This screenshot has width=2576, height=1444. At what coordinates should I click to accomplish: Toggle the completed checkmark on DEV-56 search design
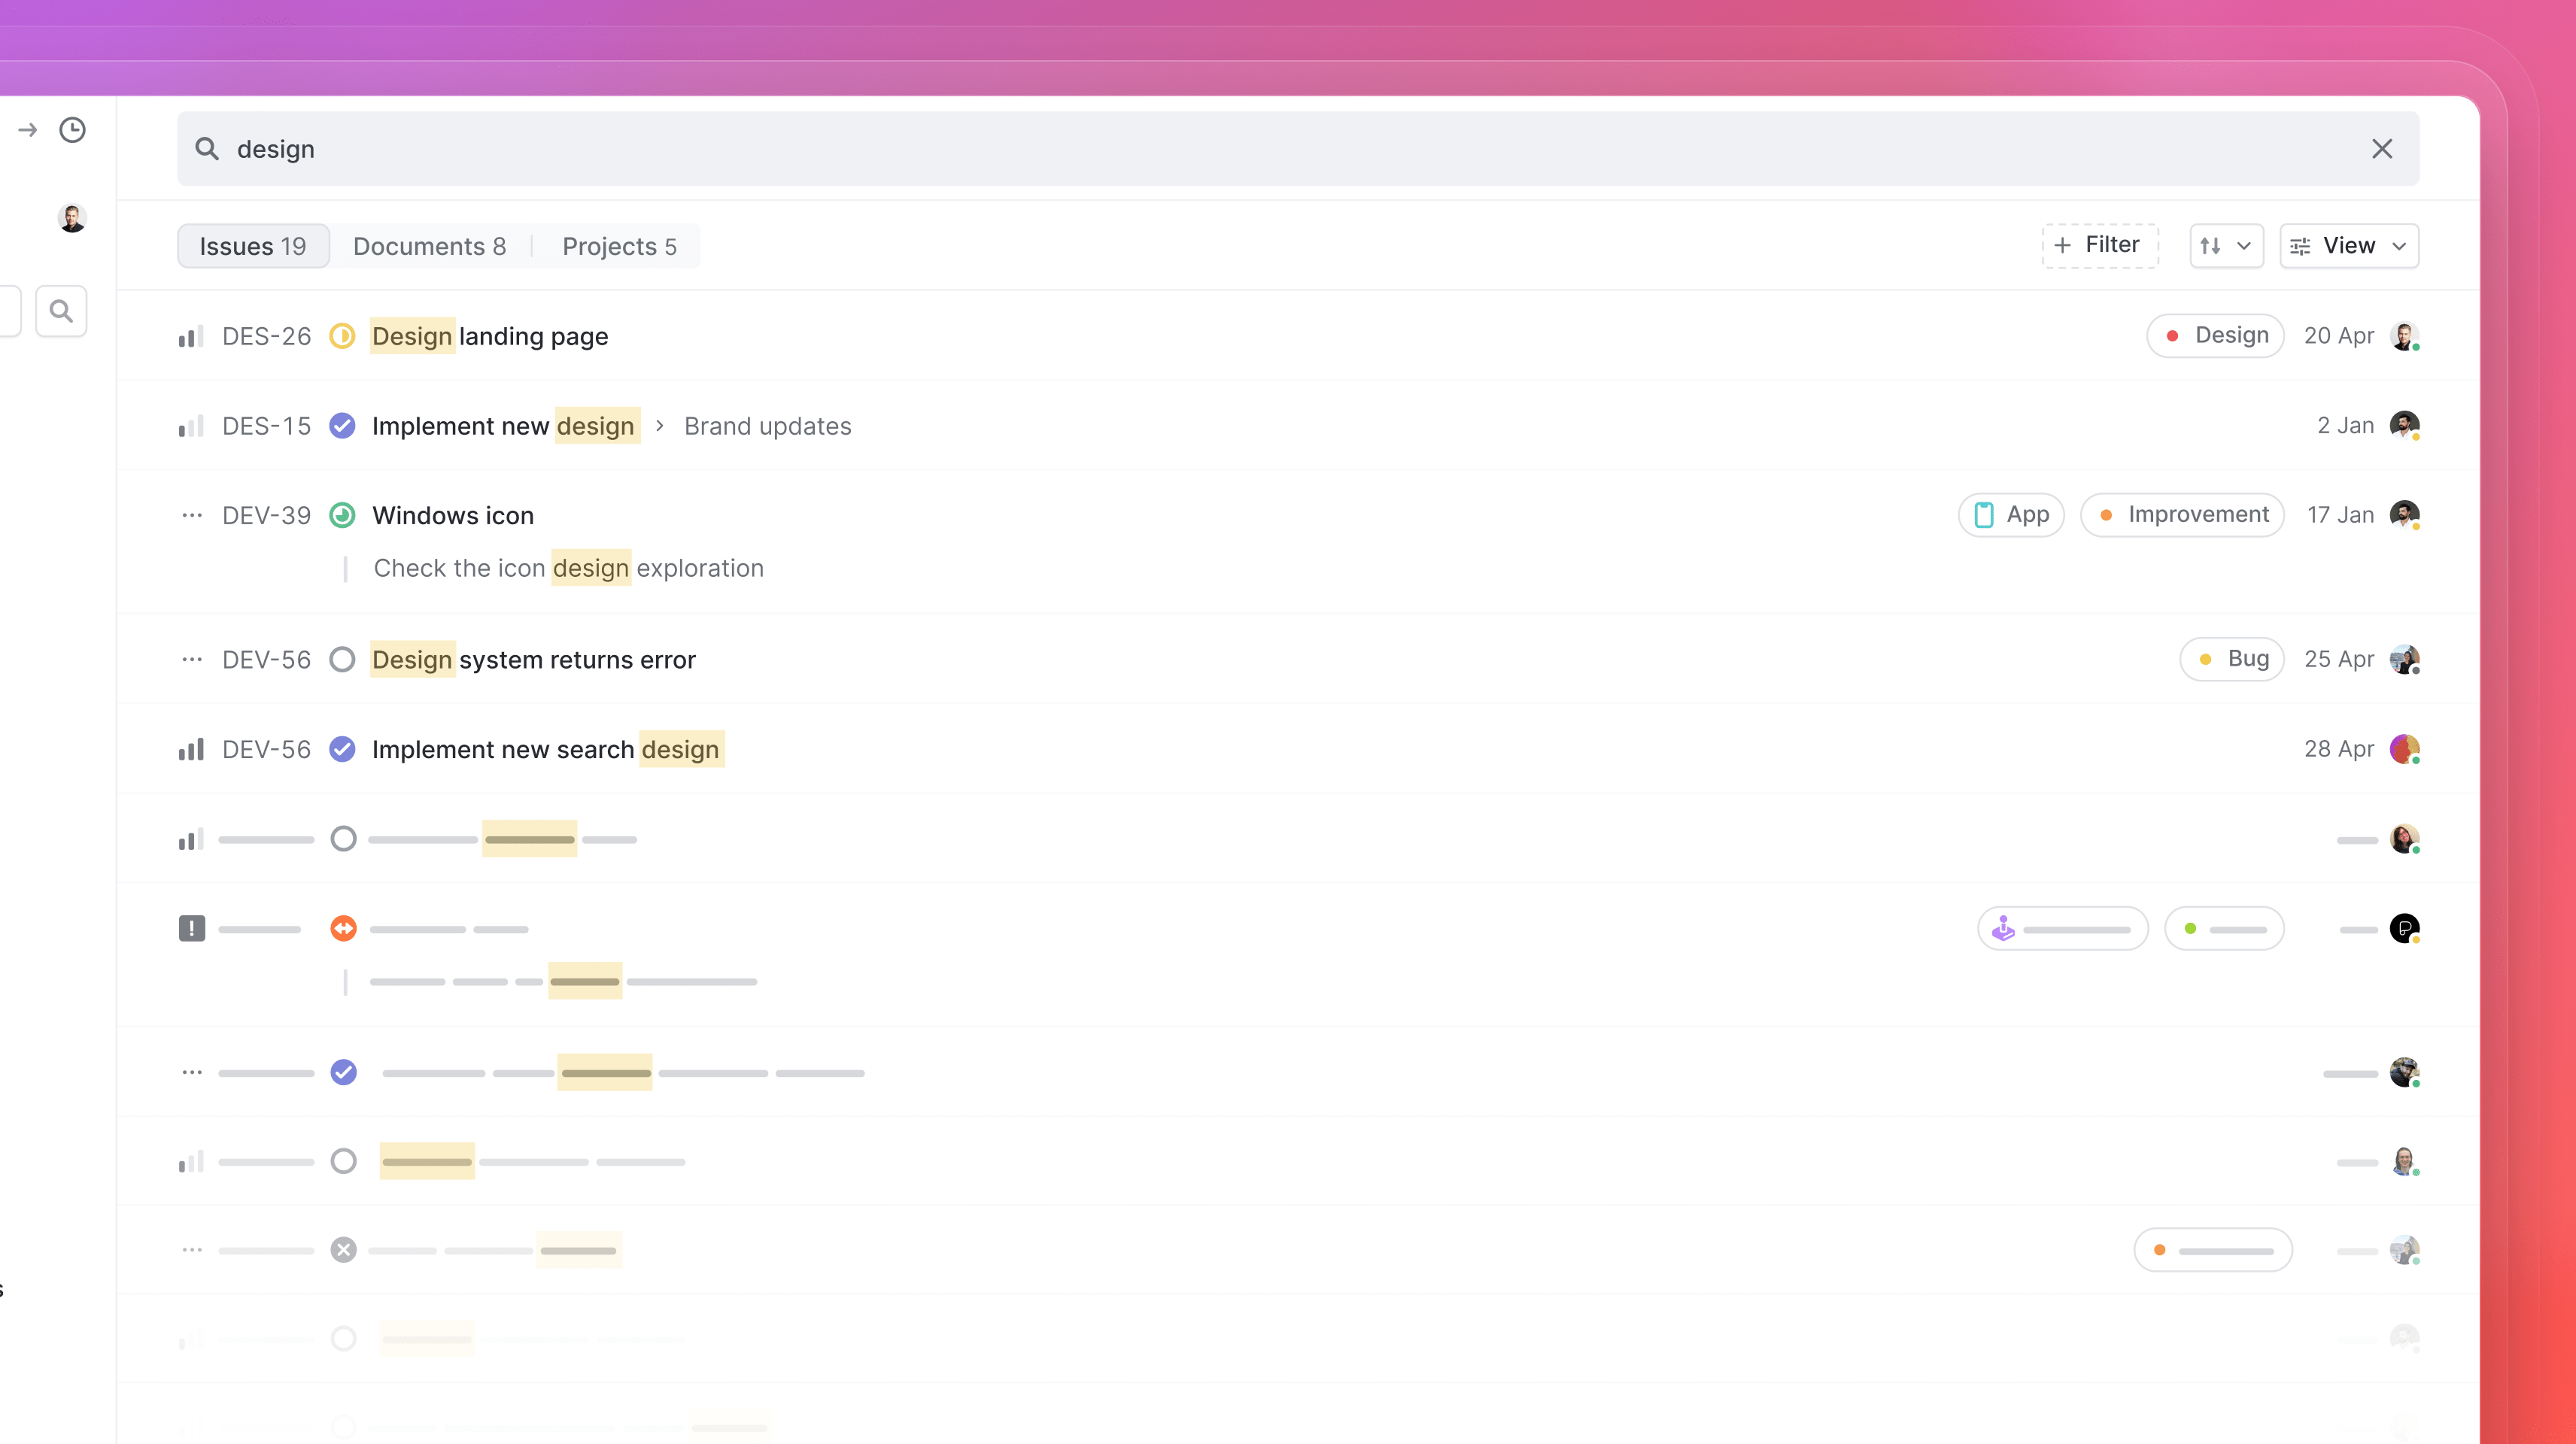(x=343, y=748)
